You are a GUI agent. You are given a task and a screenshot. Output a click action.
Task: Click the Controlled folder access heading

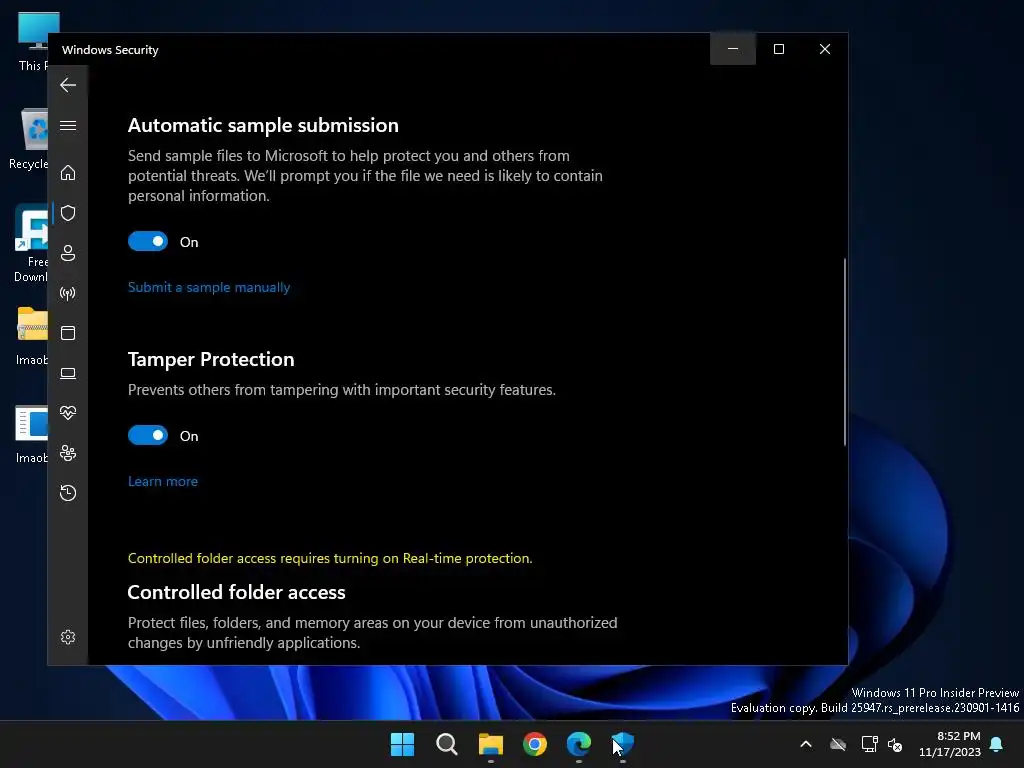tap(236, 592)
